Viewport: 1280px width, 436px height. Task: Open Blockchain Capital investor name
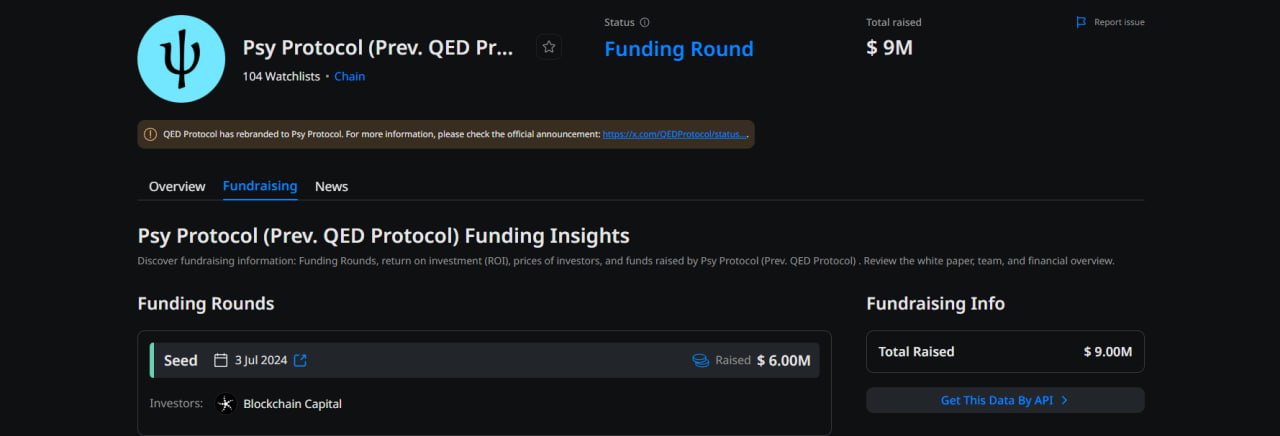click(292, 404)
